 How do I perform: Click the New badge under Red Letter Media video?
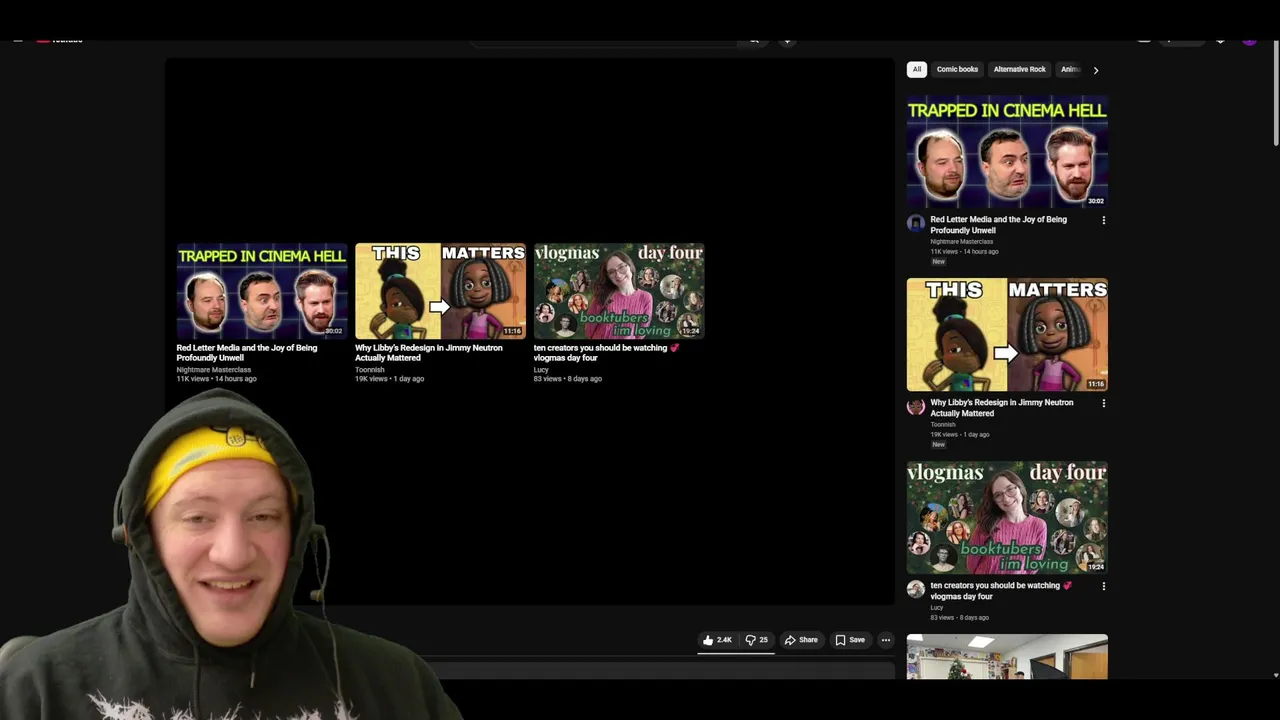(938, 261)
